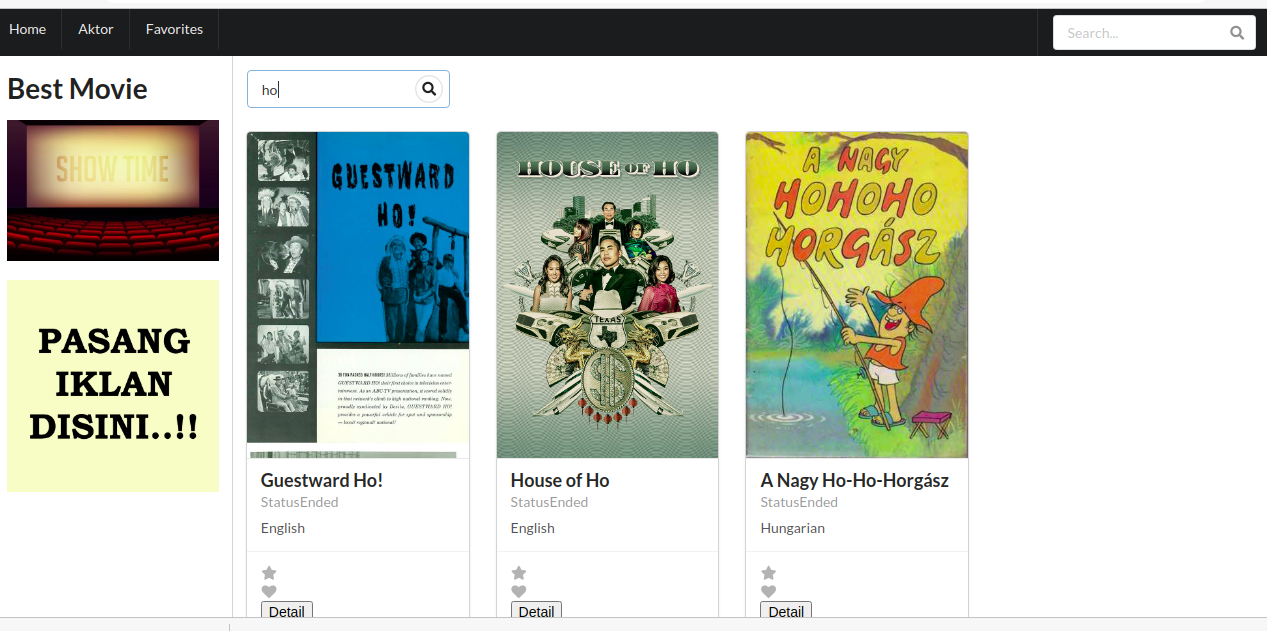
Task: Go to the Home menu item
Action: (x=28, y=29)
